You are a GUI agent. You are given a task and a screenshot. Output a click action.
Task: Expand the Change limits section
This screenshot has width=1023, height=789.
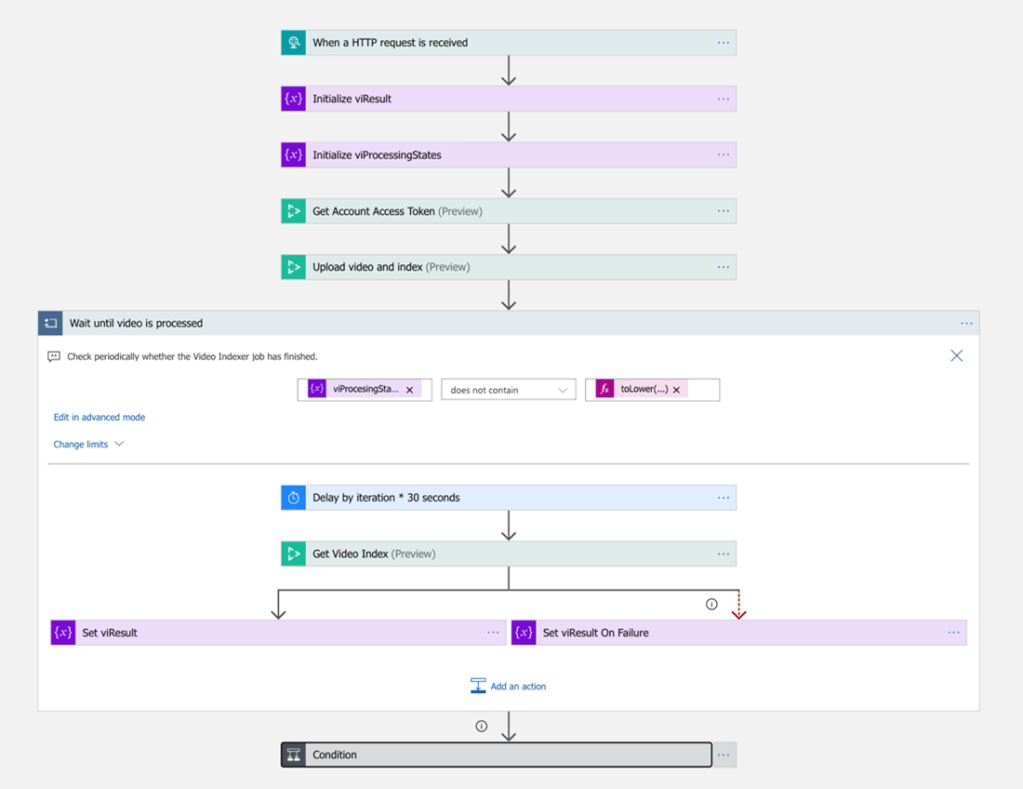[88, 444]
